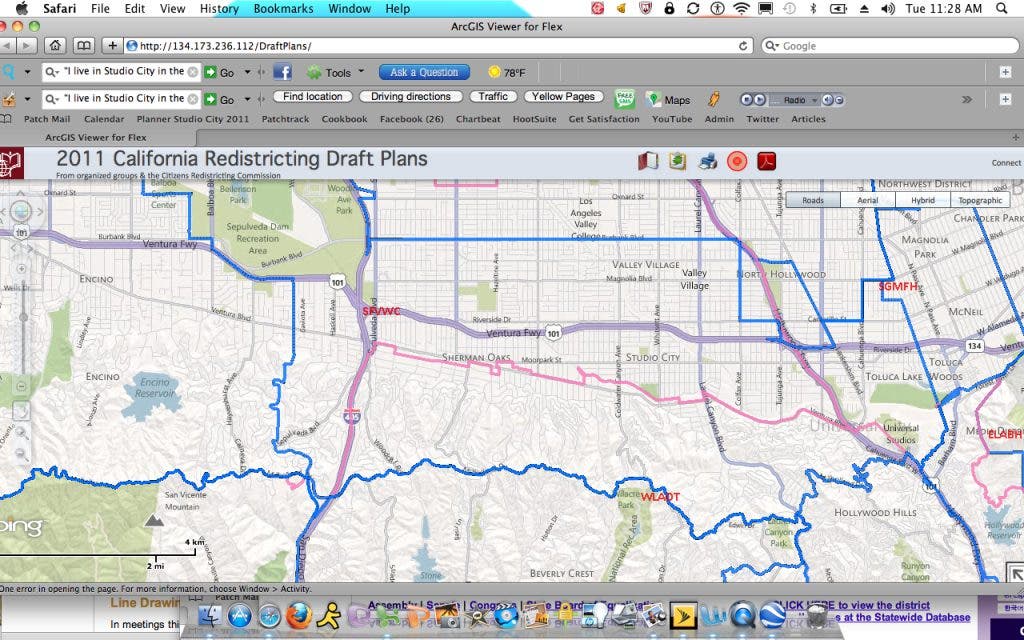Click the add bookmark plus button
The image size is (1024, 640).
pyautogui.click(x=112, y=46)
